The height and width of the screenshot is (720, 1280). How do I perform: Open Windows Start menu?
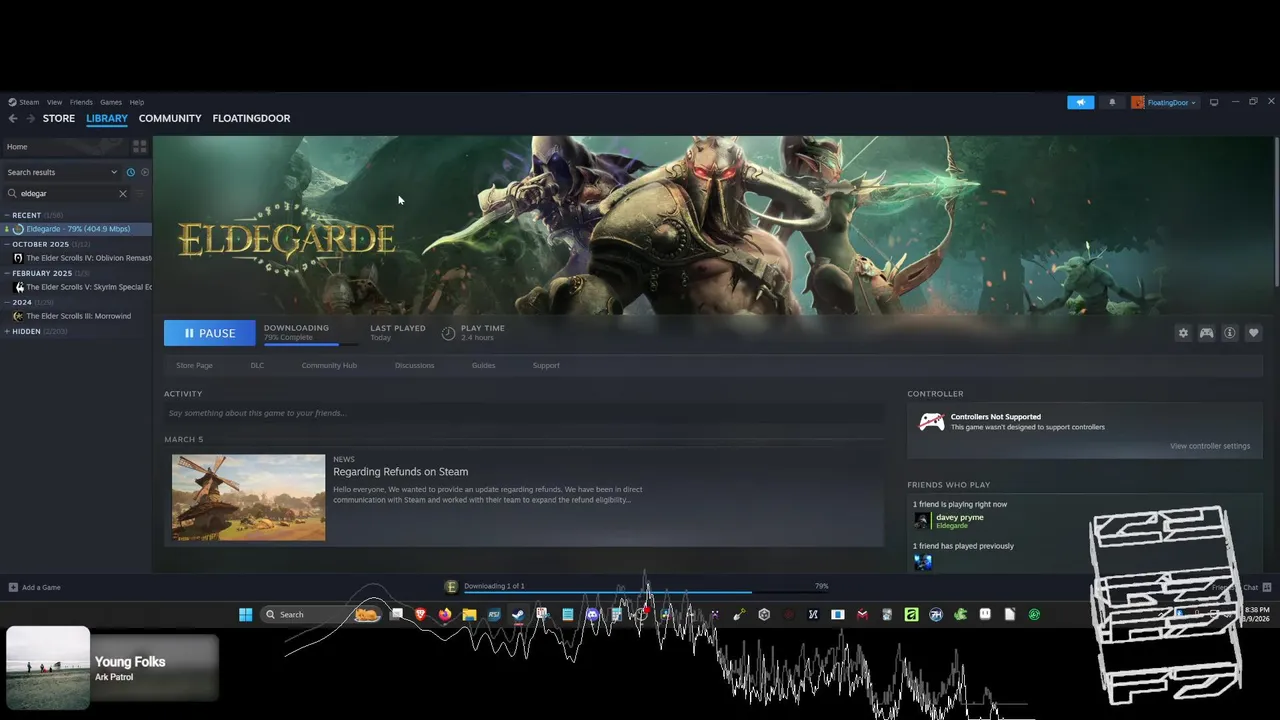tap(246, 614)
